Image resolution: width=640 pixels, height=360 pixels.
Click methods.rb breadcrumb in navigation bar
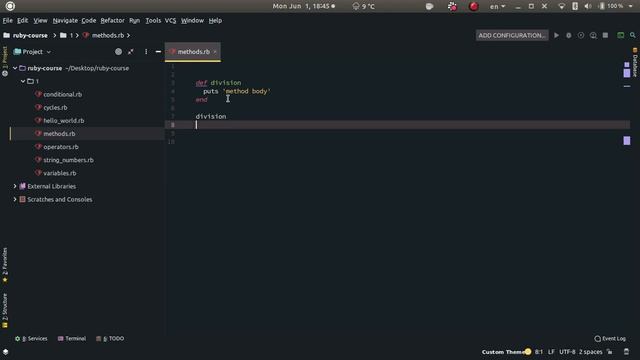[x=108, y=36]
